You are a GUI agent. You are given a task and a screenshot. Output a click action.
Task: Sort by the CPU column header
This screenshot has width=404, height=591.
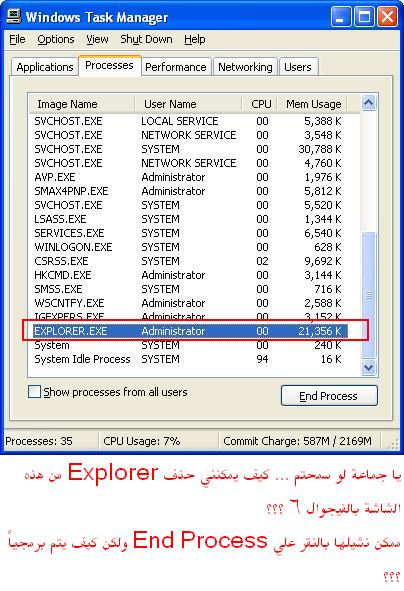(x=260, y=104)
